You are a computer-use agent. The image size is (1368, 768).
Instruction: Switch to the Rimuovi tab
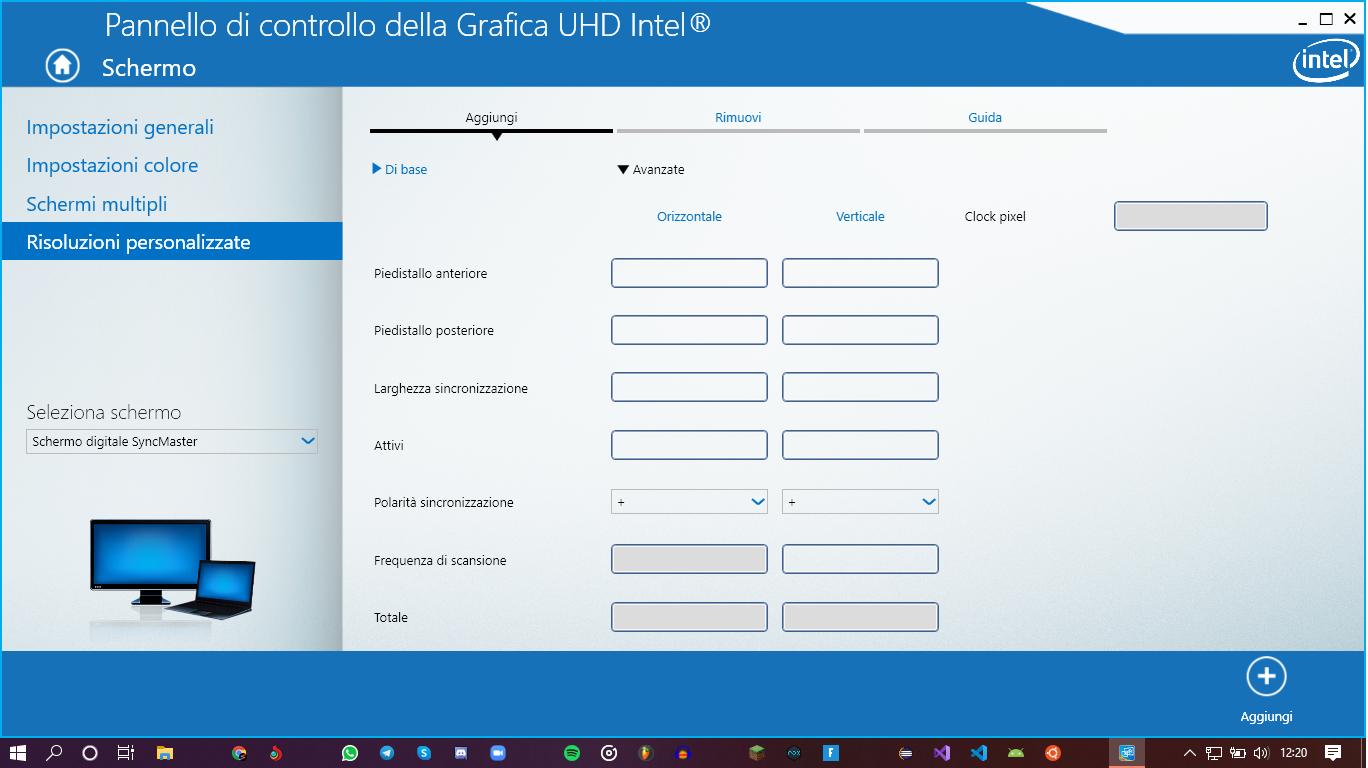737,117
